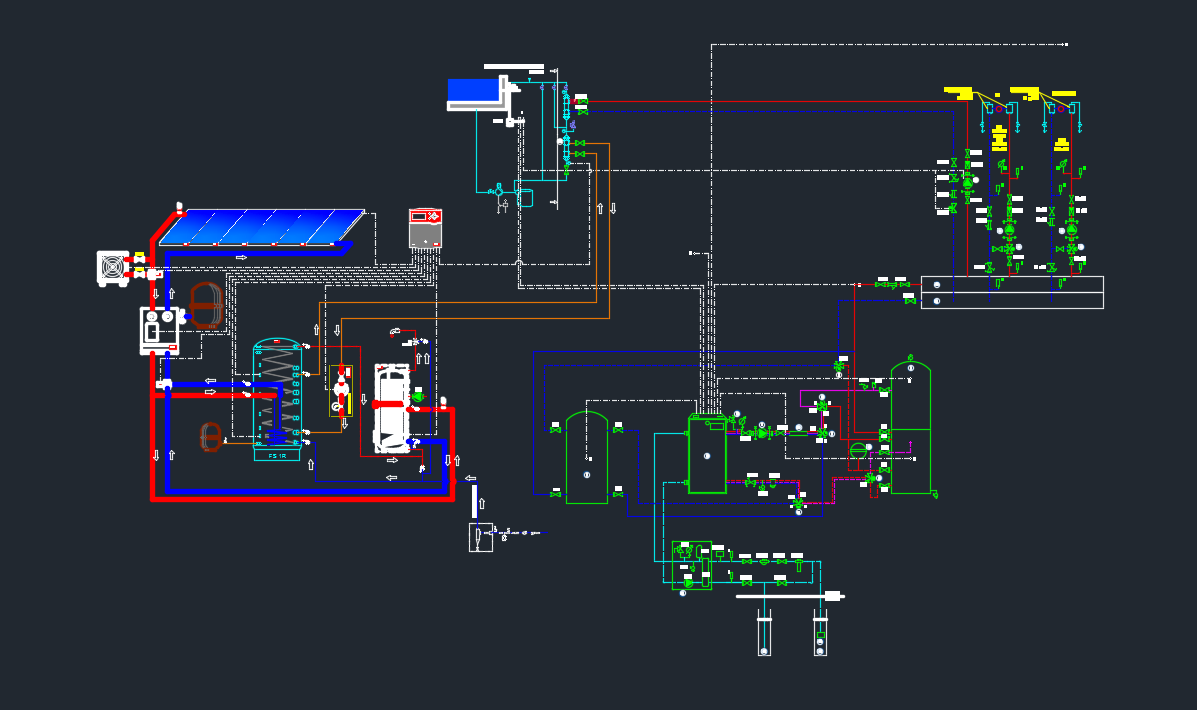The image size is (1197, 710).
Task: Click the outdoor heat pump fan unit
Action: coord(113,268)
